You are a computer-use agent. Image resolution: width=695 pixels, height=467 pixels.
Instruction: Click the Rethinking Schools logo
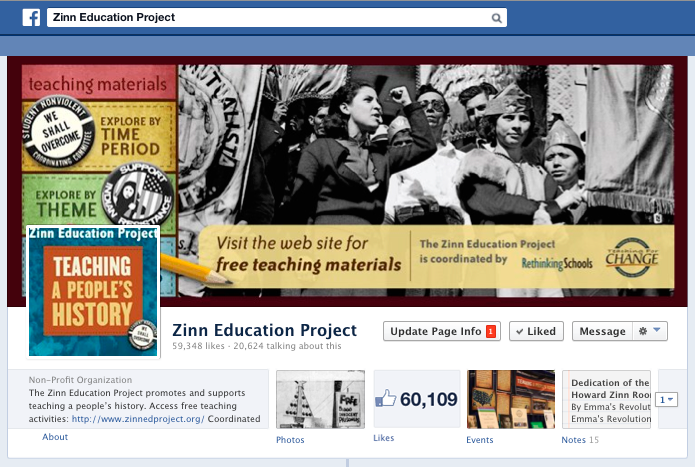click(557, 263)
